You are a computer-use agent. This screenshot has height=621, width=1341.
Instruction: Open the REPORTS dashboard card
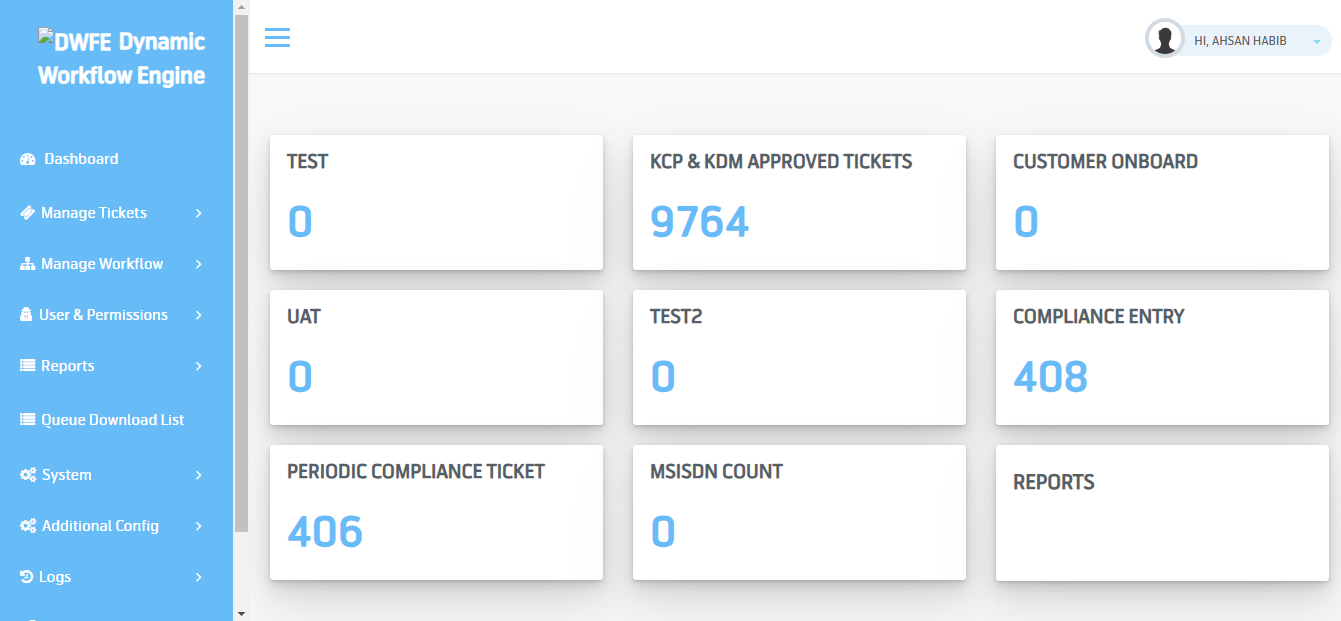[x=1162, y=512]
